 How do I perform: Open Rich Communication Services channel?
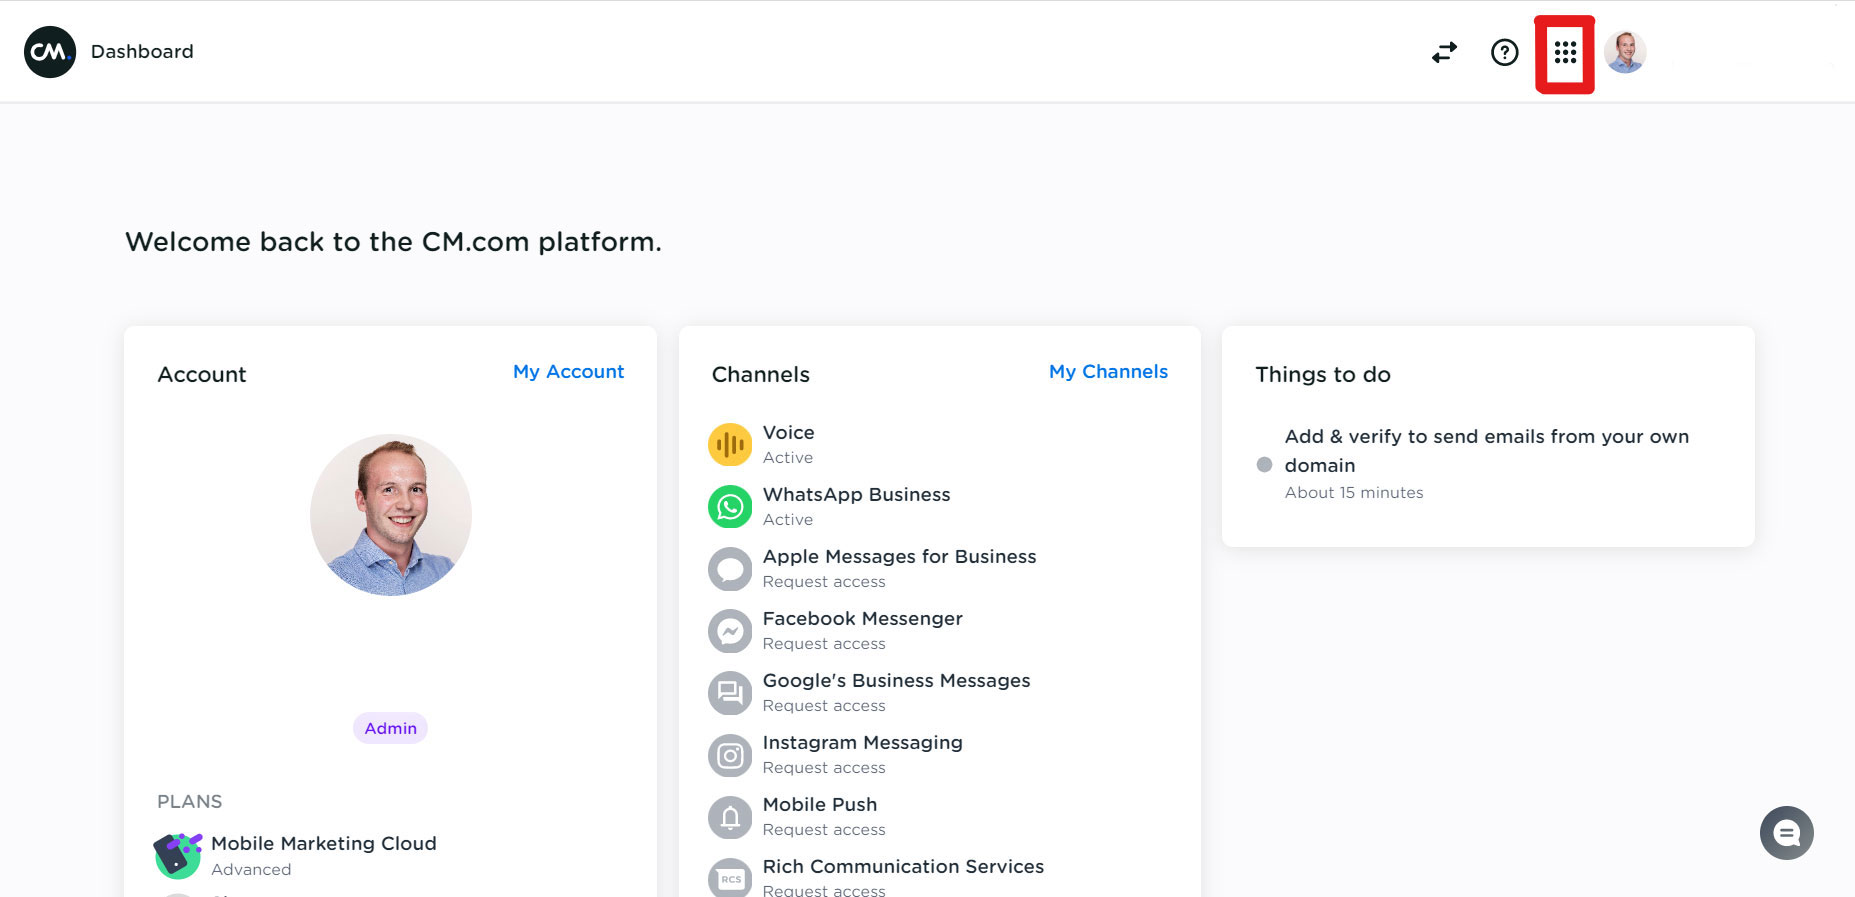tap(902, 866)
